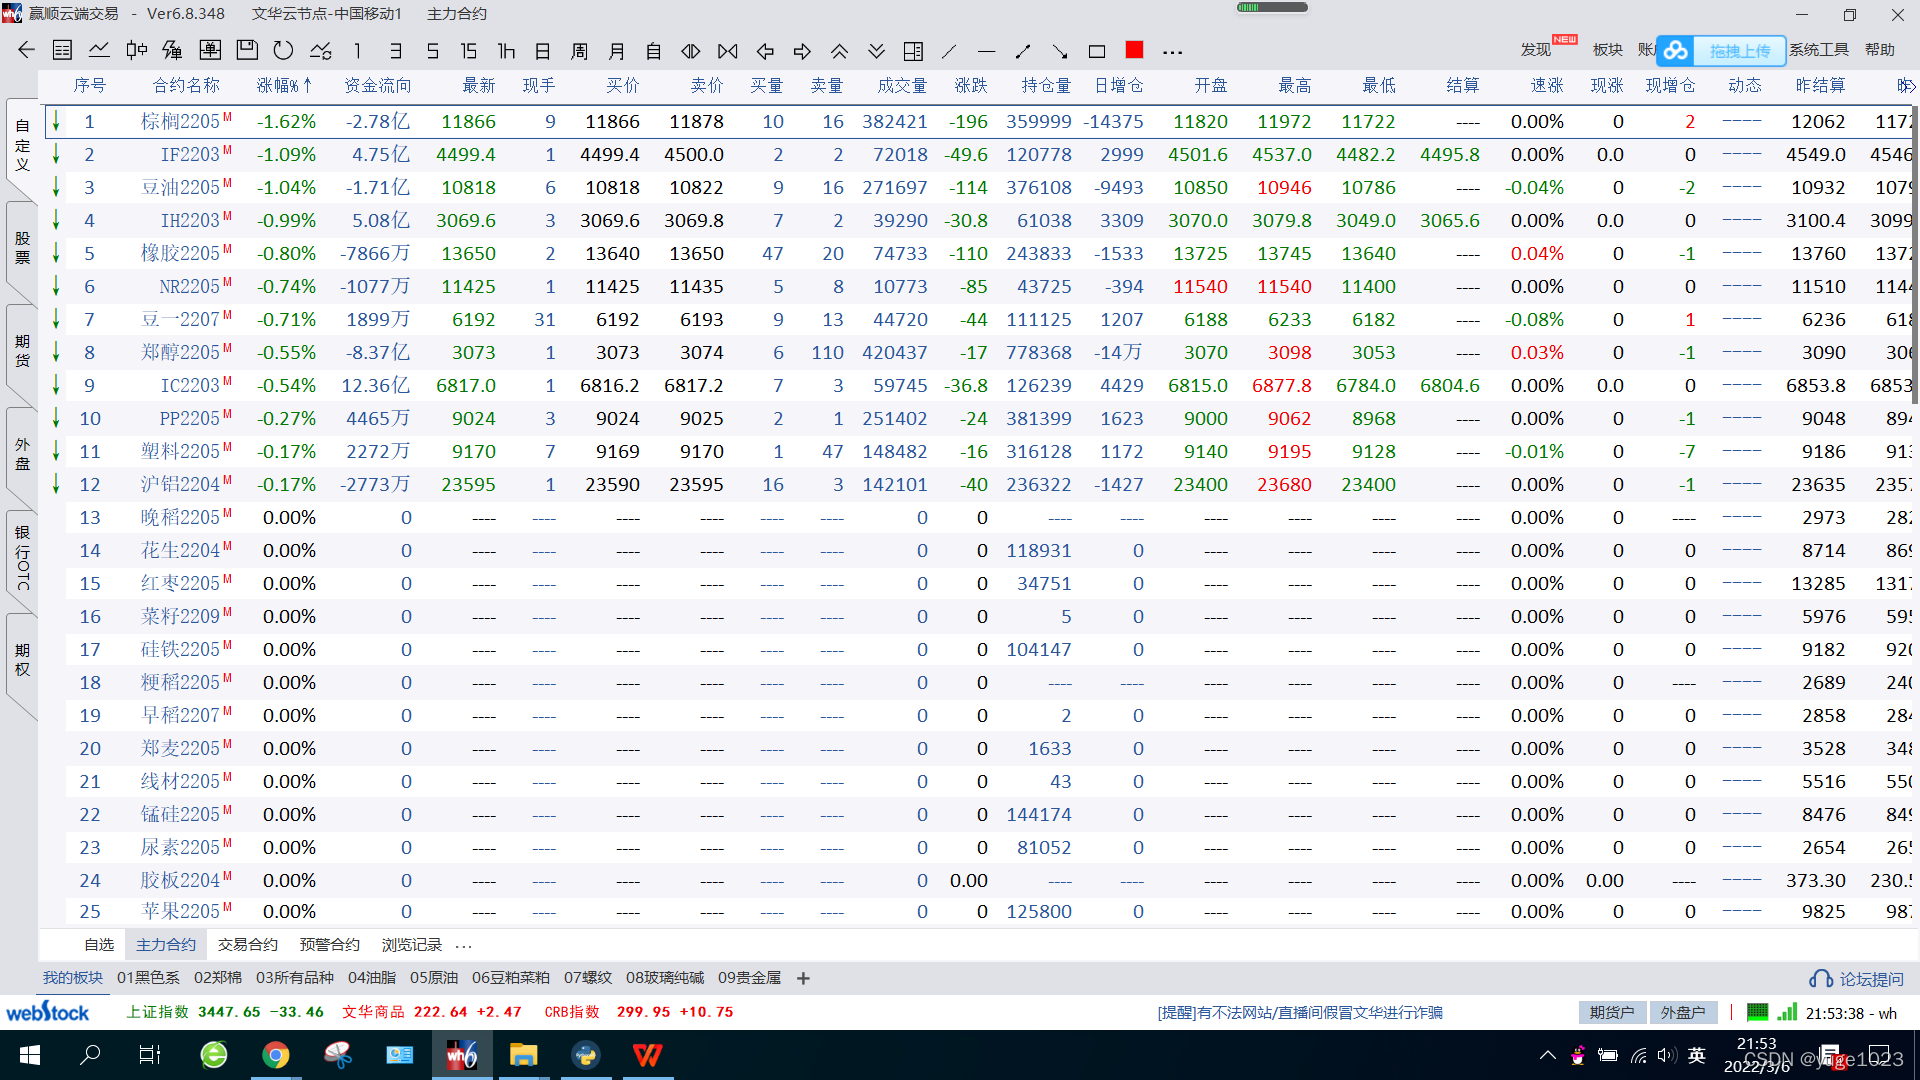Click the horizontal expand chart icon
1920x1080 pixels.
point(691,51)
